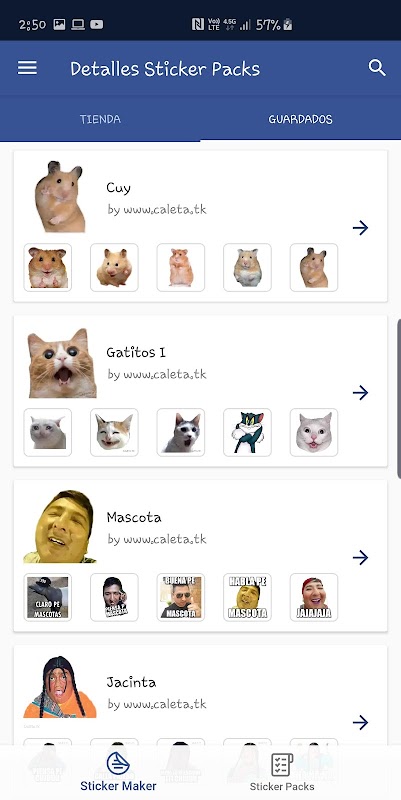Open the hamburger navigation menu

(27, 68)
